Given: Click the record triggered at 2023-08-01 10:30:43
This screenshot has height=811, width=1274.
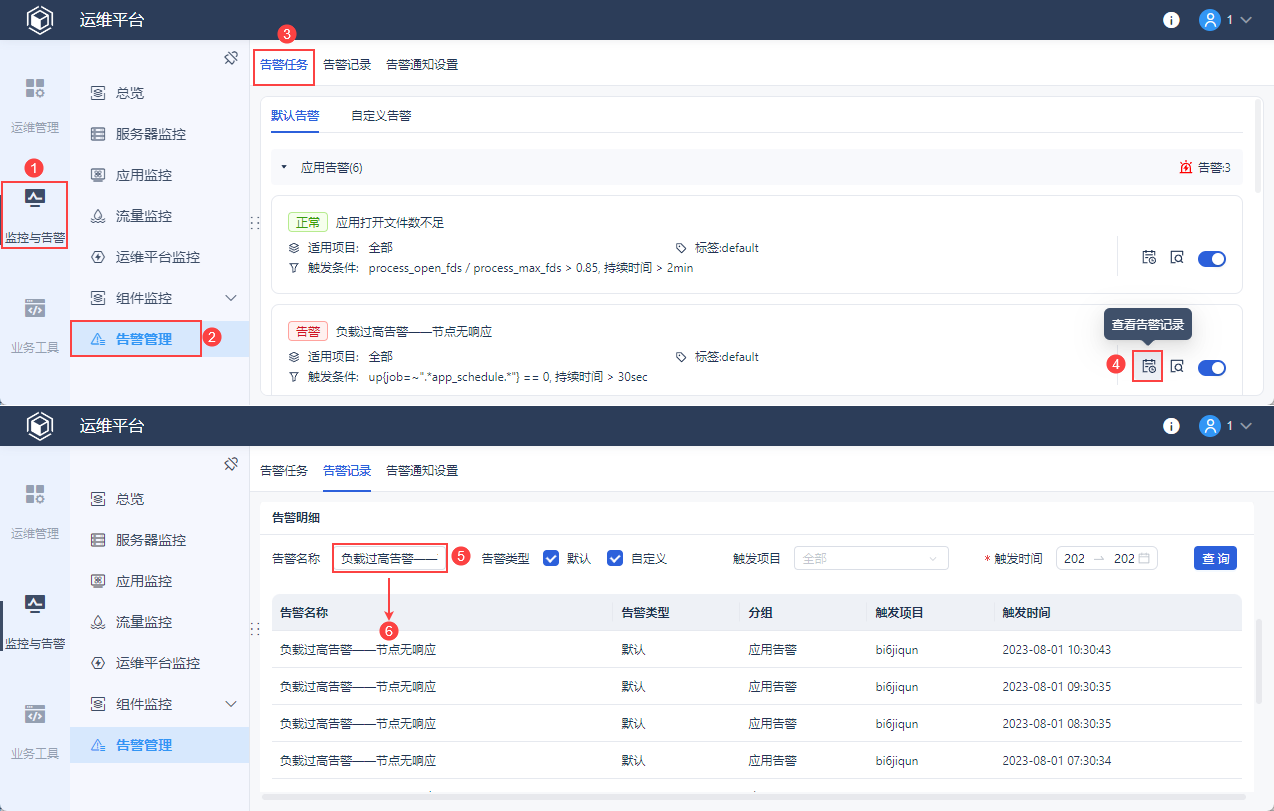Looking at the screenshot, I should pyautogui.click(x=756, y=649).
